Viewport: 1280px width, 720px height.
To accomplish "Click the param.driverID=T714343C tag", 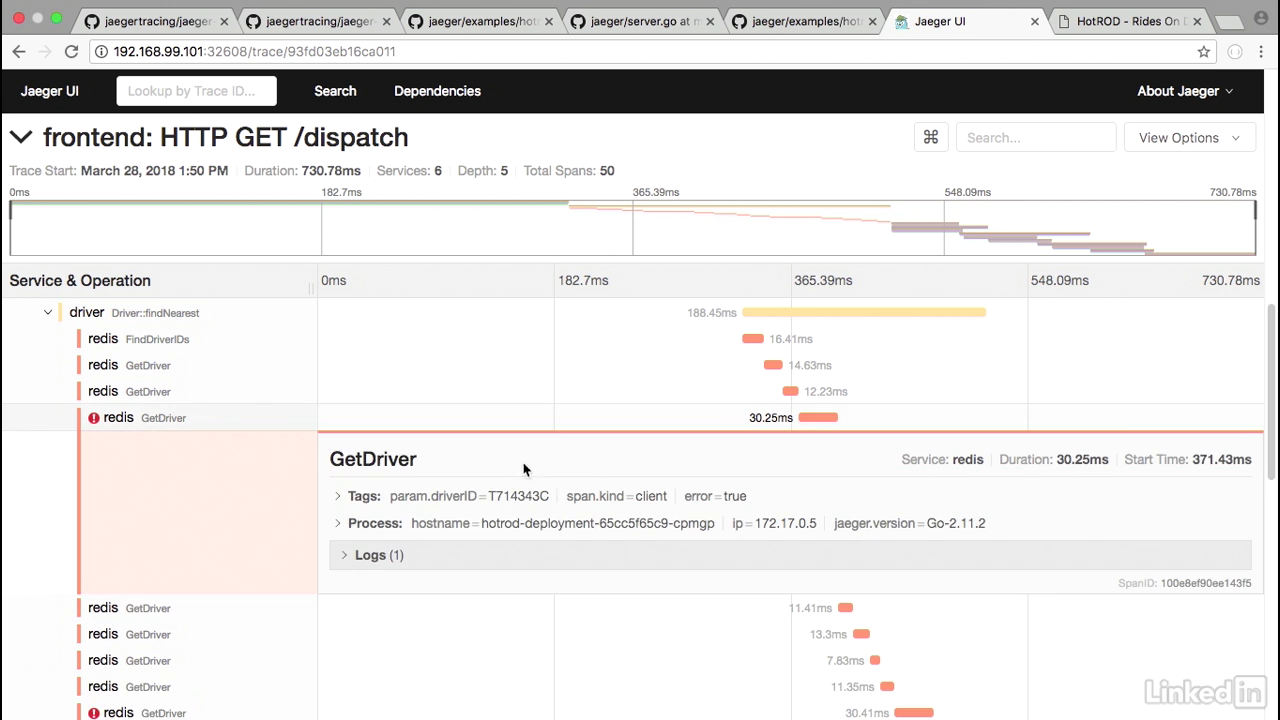I will pyautogui.click(x=469, y=496).
